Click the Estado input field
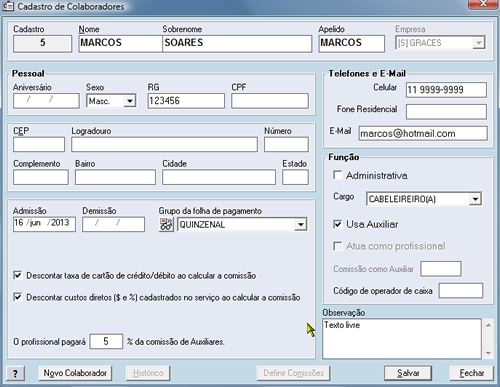Viewport: 500px width, 387px height. tap(295, 177)
